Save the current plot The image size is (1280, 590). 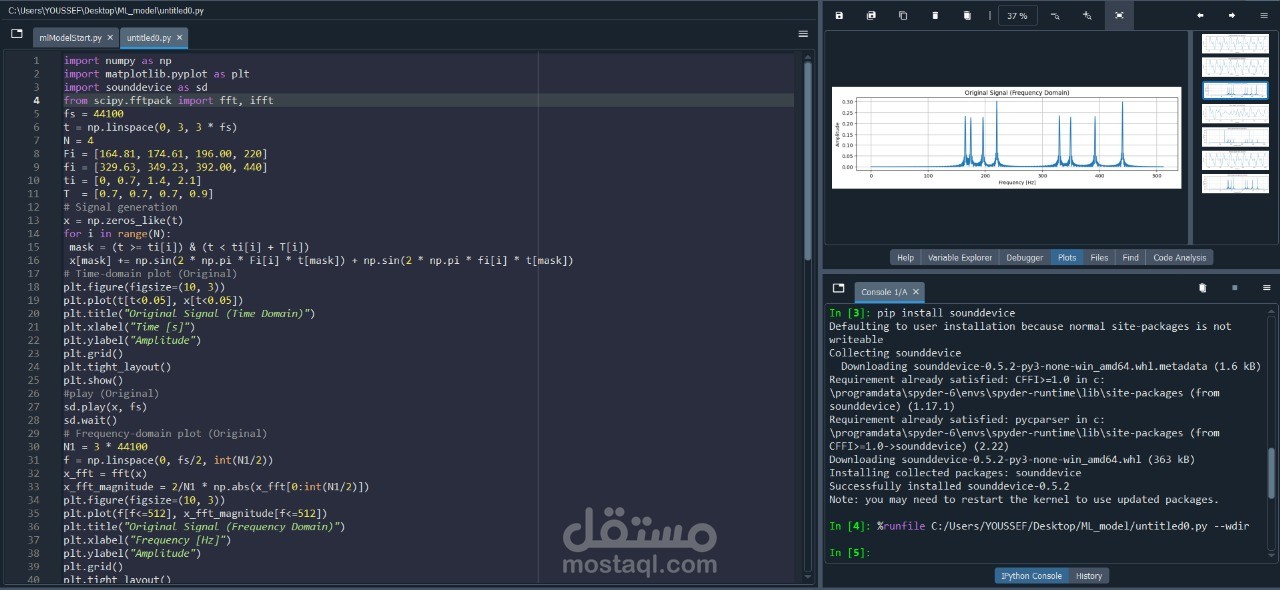click(839, 16)
